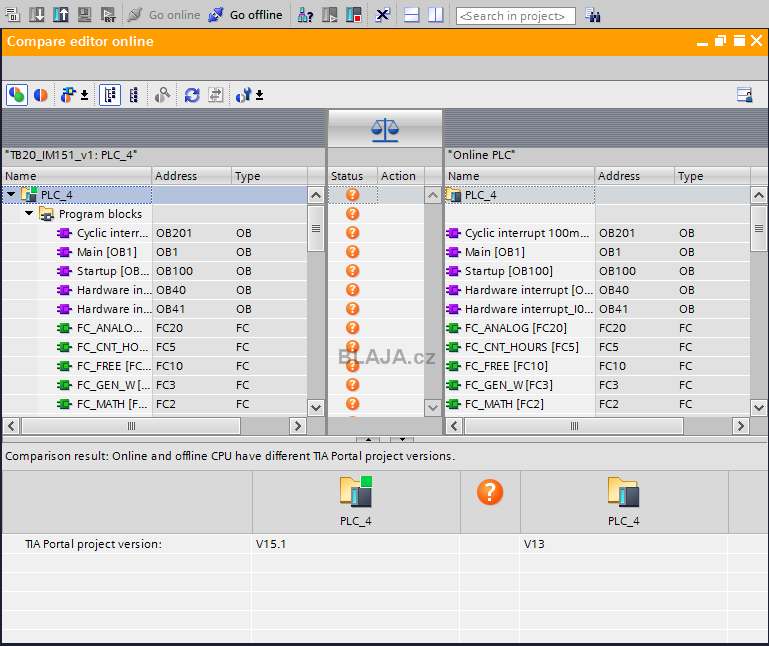769x646 pixels.
Task: Click Start simulation icon
Action: pos(84,15)
